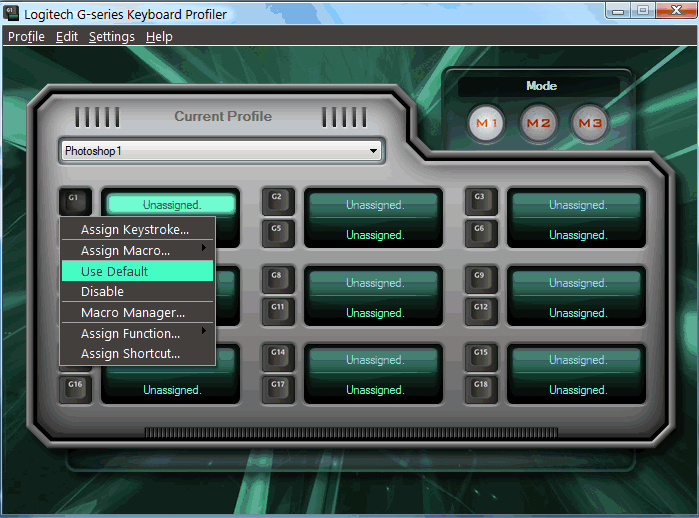
Task: Select G3 Unassigned assignment slot
Action: pyautogui.click(x=577, y=205)
